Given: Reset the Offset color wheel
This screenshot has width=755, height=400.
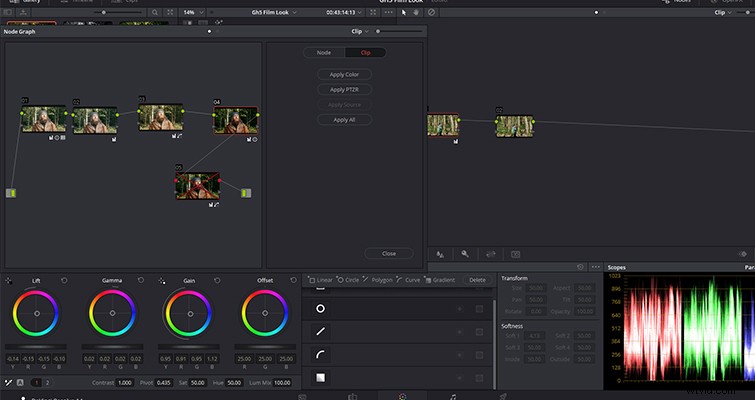Looking at the screenshot, I should pyautogui.click(x=293, y=280).
